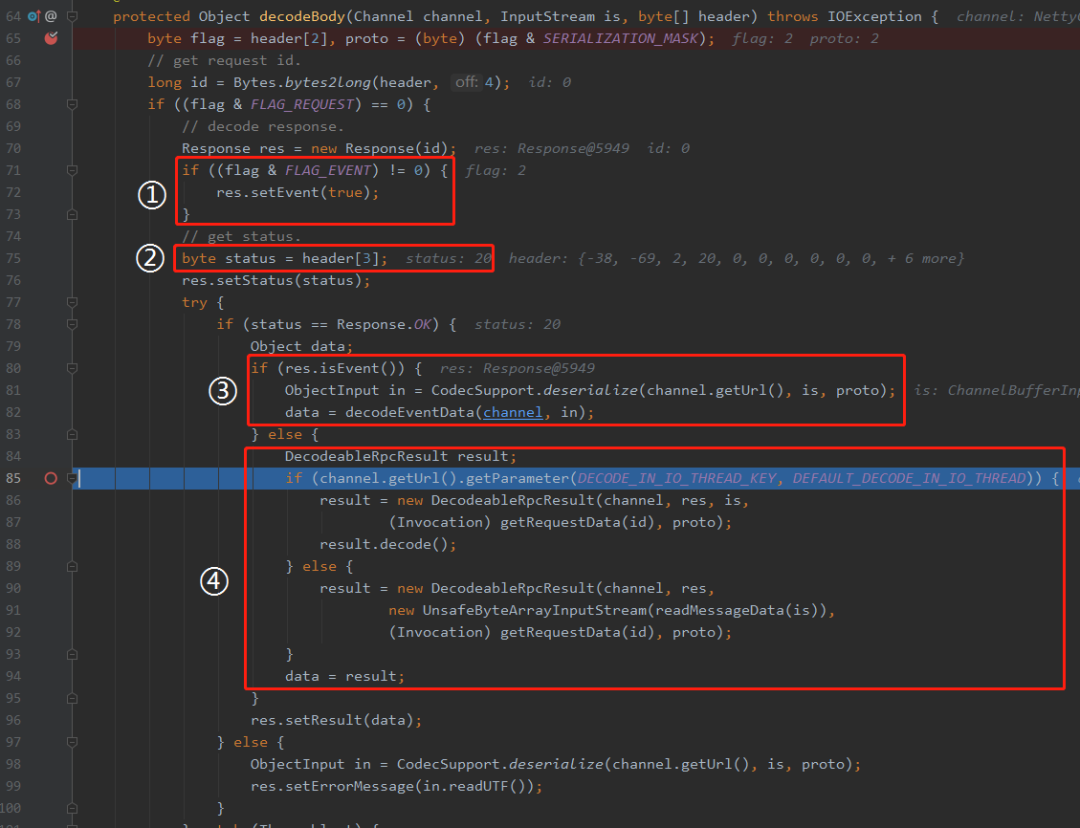The width and height of the screenshot is (1080, 828).
Task: Collapse the try block fold marker at line 77
Action: (72, 302)
